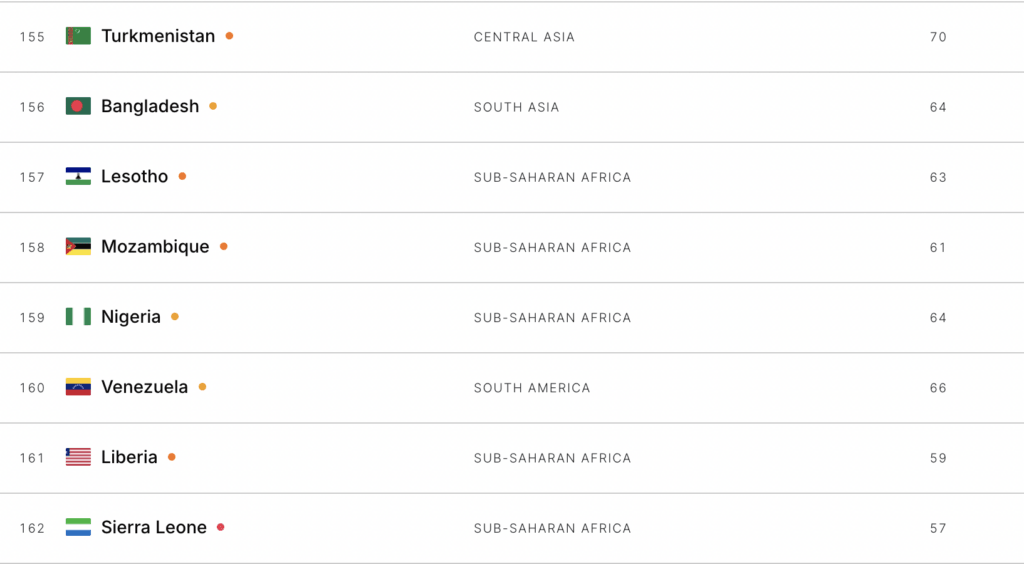Click Liberia's score value 59
The height and width of the screenshot is (564, 1024).
coord(938,458)
